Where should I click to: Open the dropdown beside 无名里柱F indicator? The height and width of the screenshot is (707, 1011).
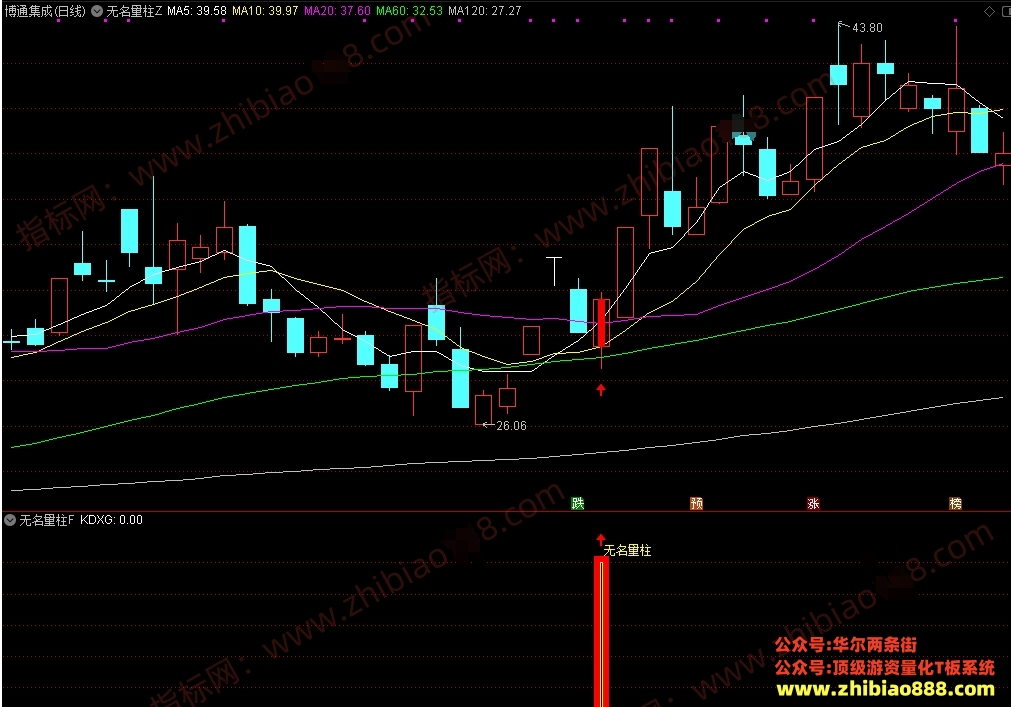[x=10, y=520]
